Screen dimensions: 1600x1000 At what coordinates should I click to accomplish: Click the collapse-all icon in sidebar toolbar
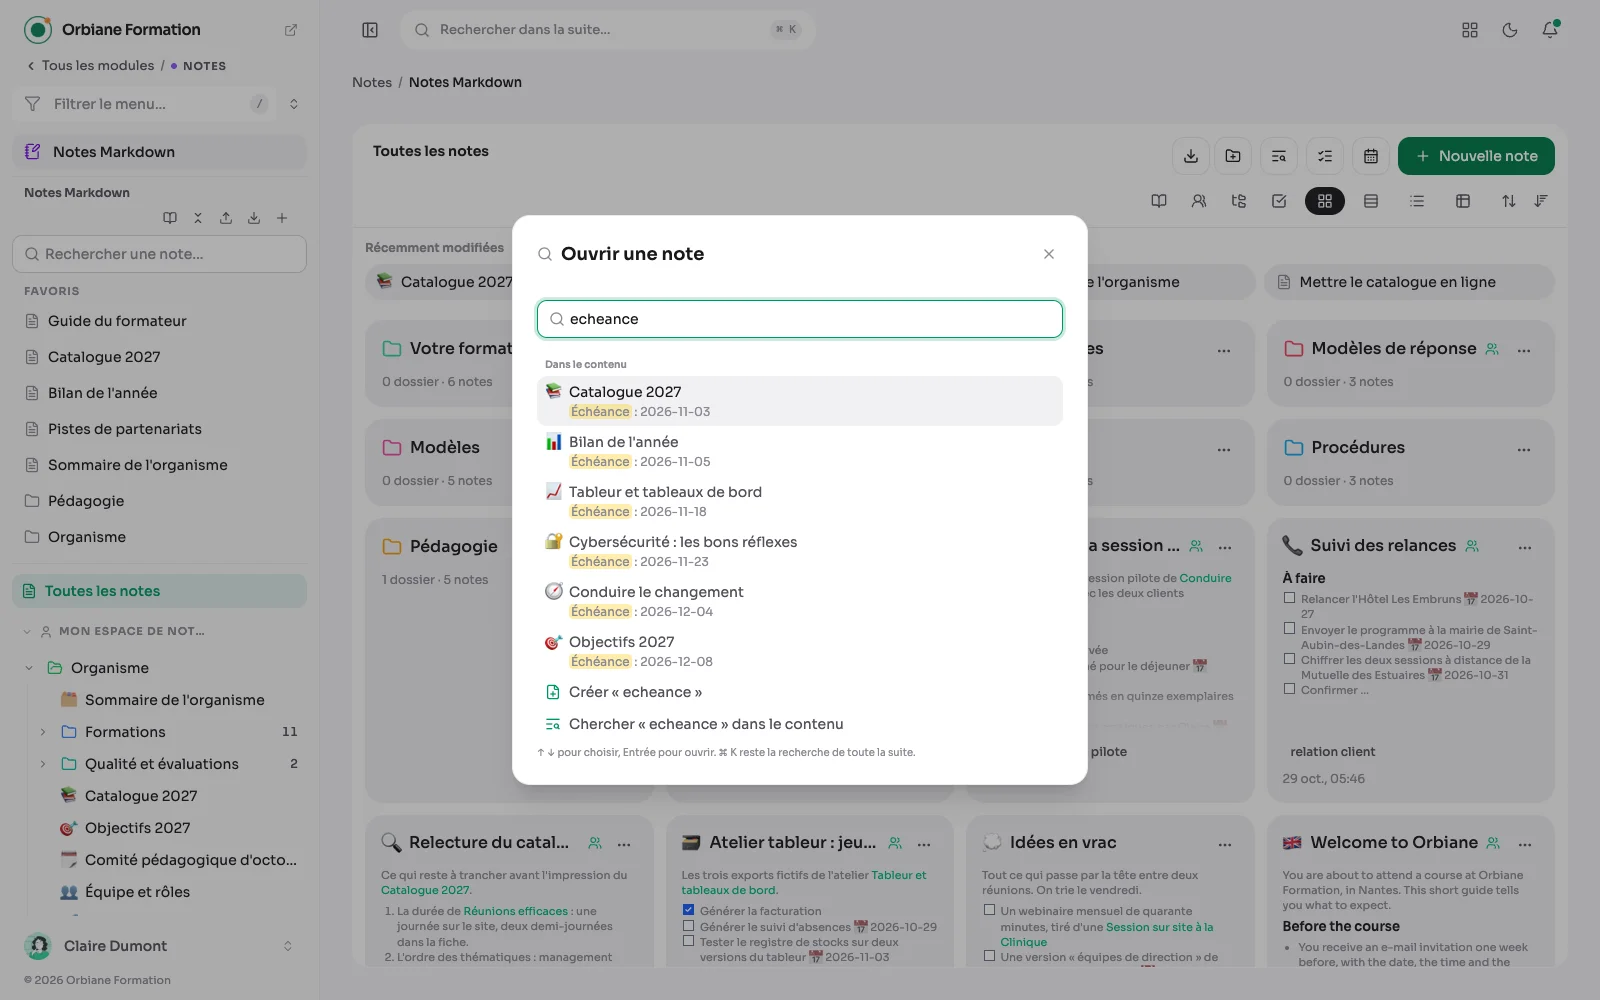click(198, 218)
